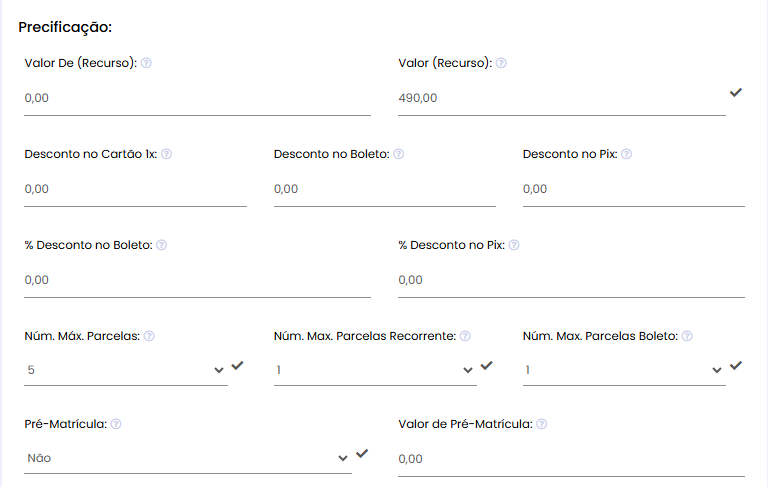Open help for Núm. Máx. Parcelas
The height and width of the screenshot is (487, 768).
click(x=149, y=336)
